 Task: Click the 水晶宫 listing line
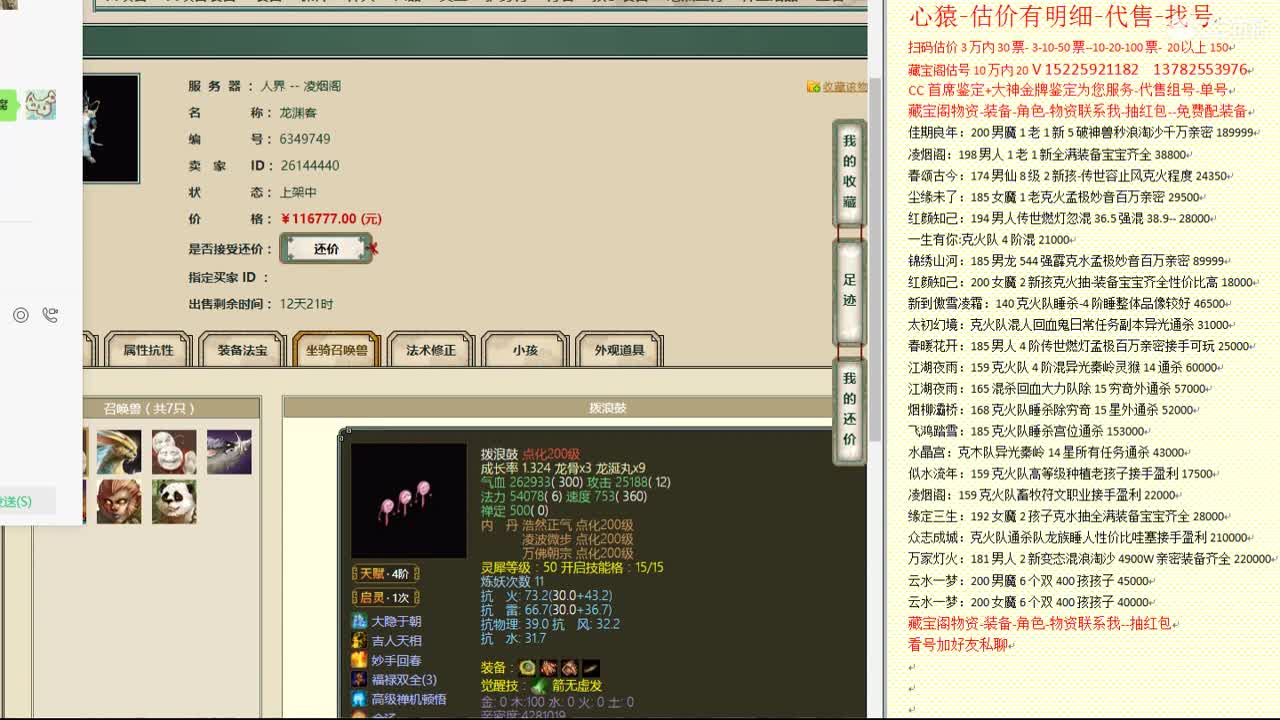(1049, 453)
